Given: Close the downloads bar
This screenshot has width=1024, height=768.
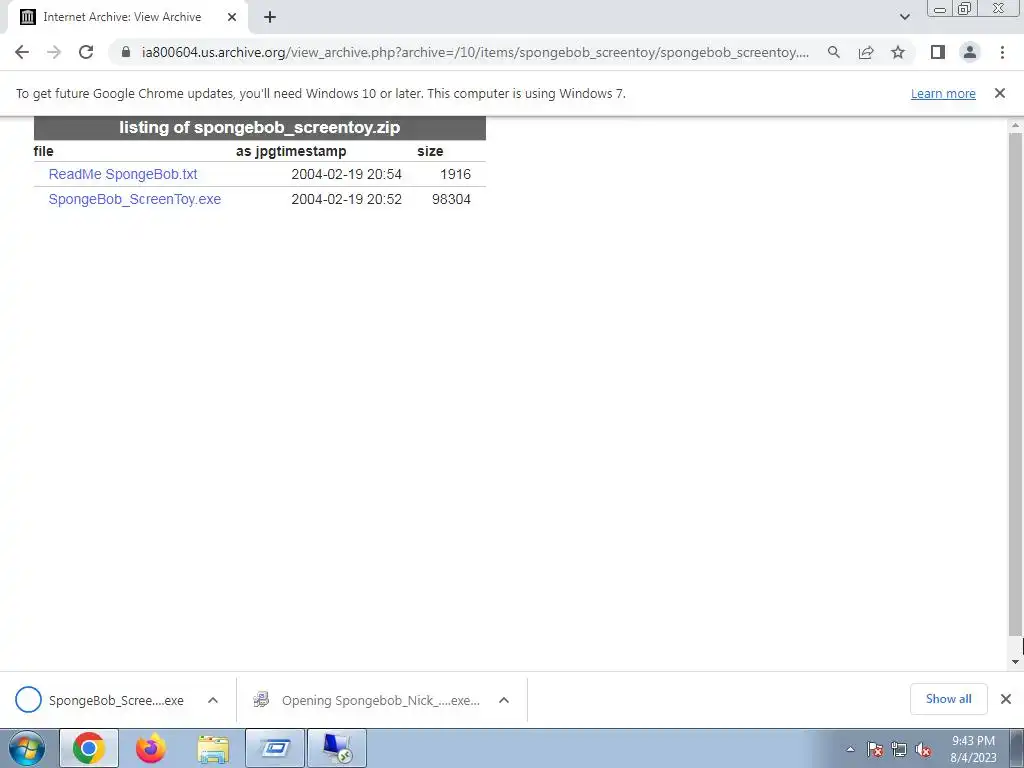Looking at the screenshot, I should 1006,699.
